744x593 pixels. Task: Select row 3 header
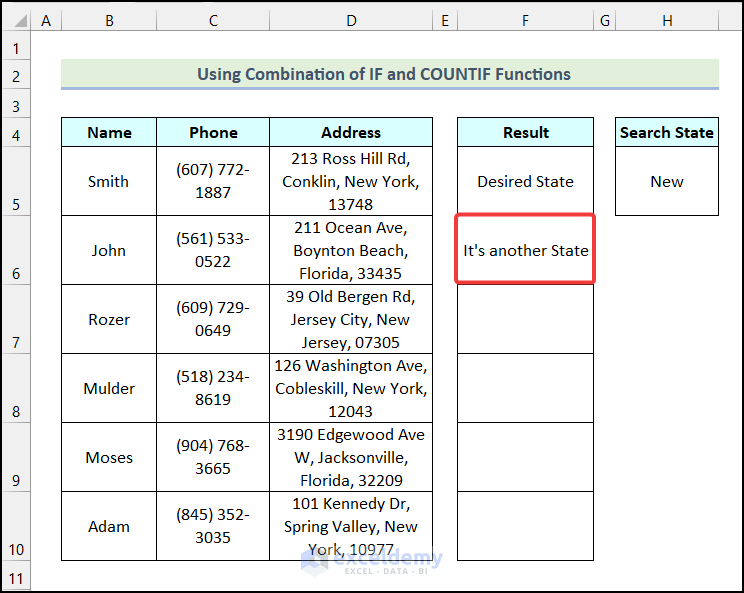pyautogui.click(x=16, y=103)
